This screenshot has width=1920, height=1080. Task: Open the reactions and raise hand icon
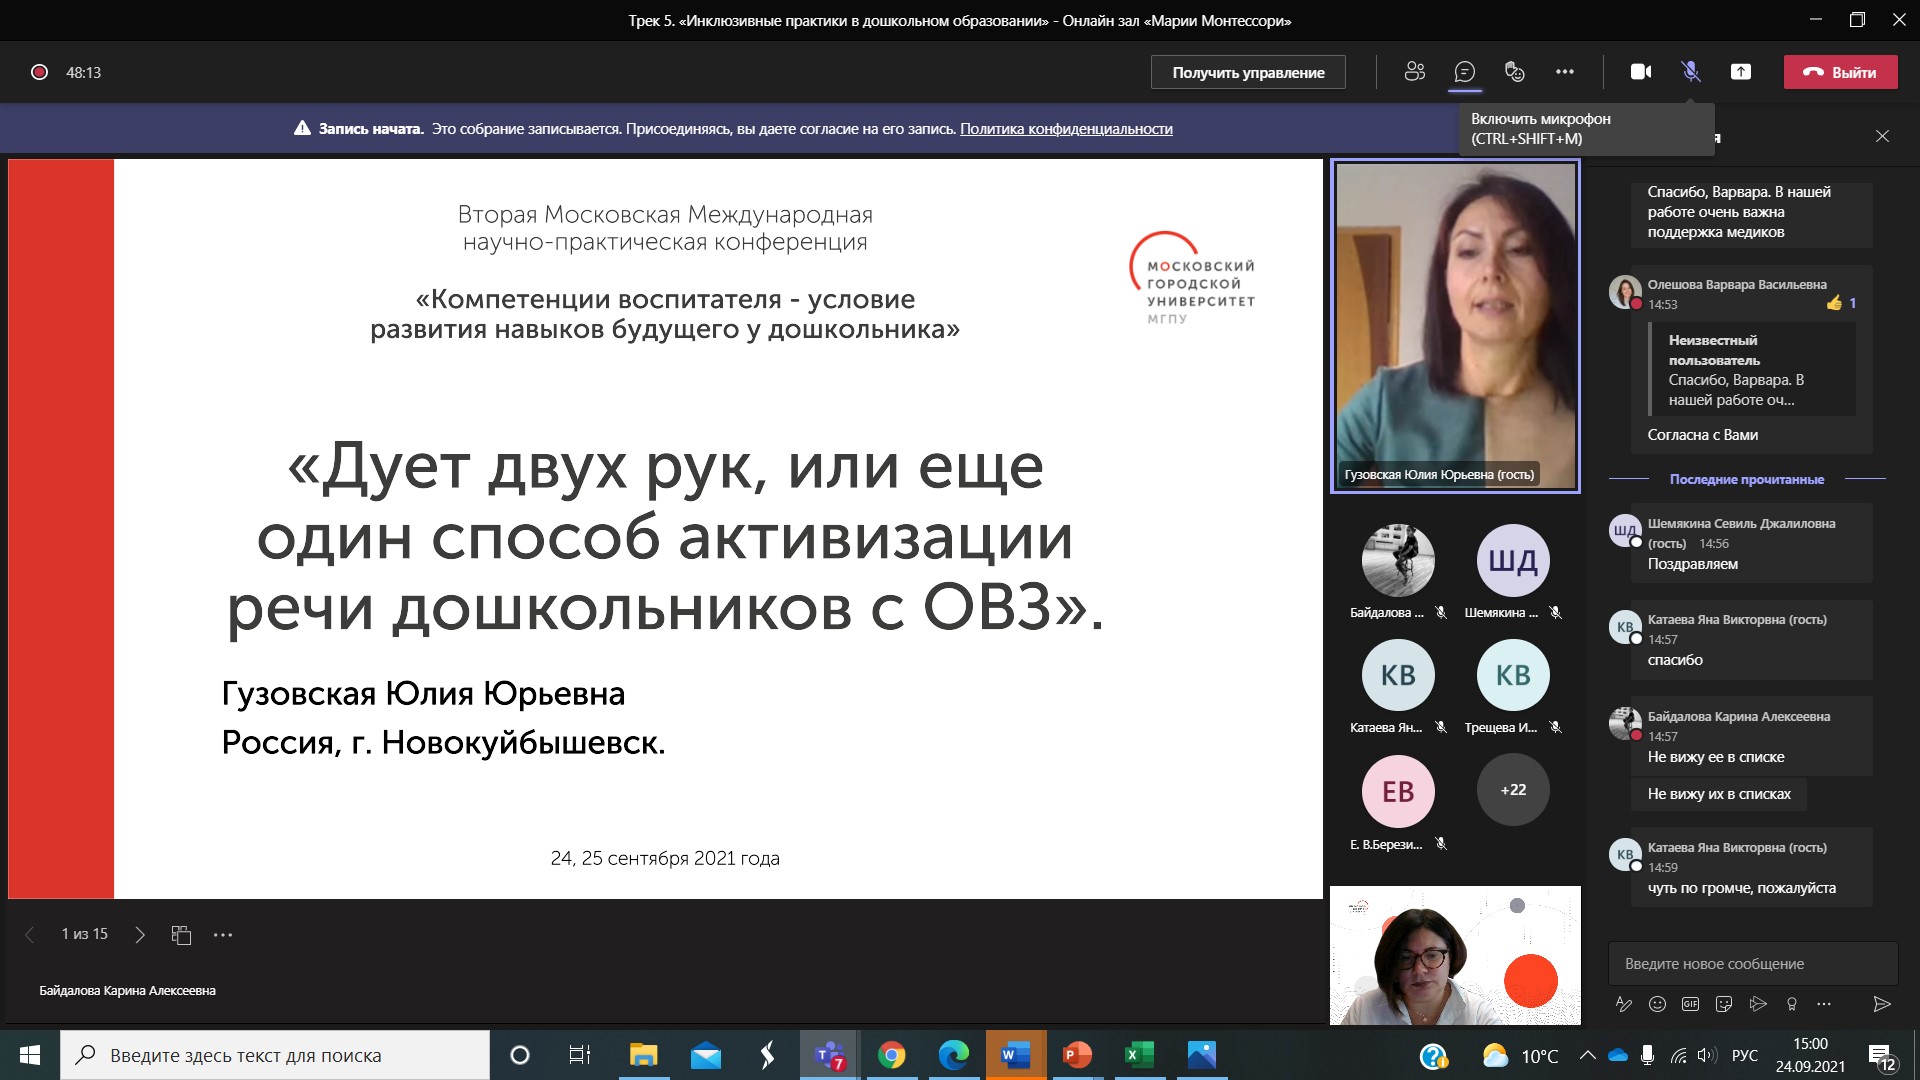tap(1515, 72)
